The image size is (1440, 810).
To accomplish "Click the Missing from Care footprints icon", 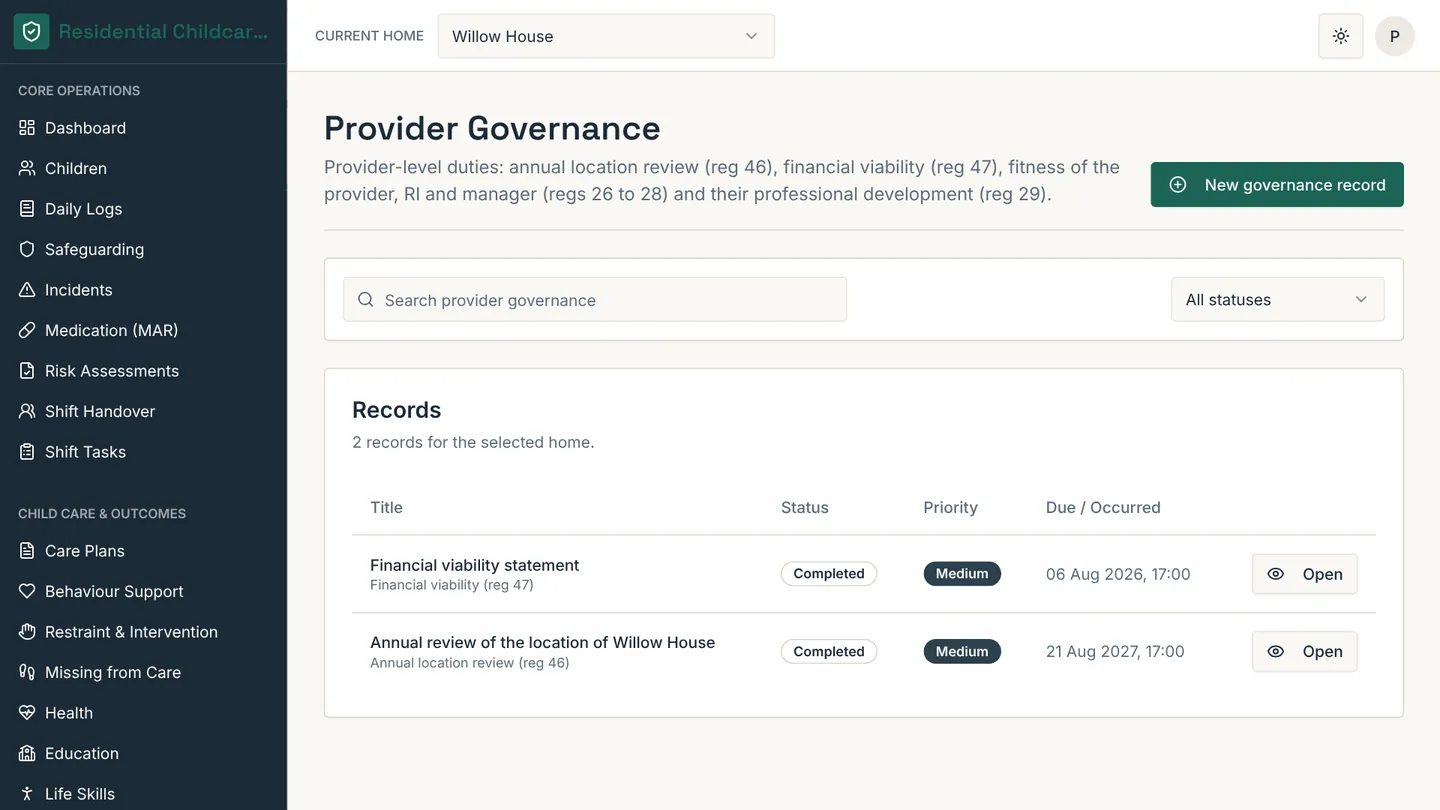I will pos(27,672).
